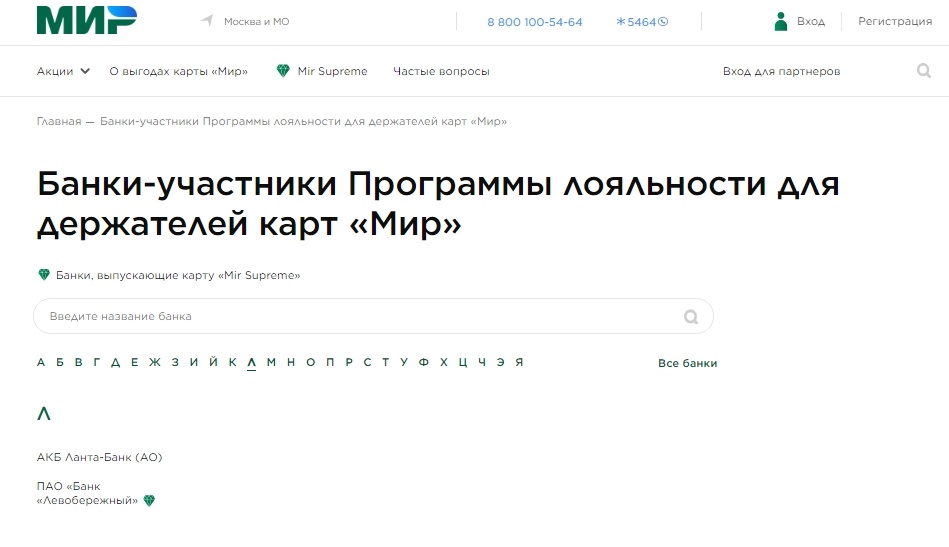Image resolution: width=949 pixels, height=547 pixels.
Task: Filter banks by letter С
Action: (x=367, y=362)
